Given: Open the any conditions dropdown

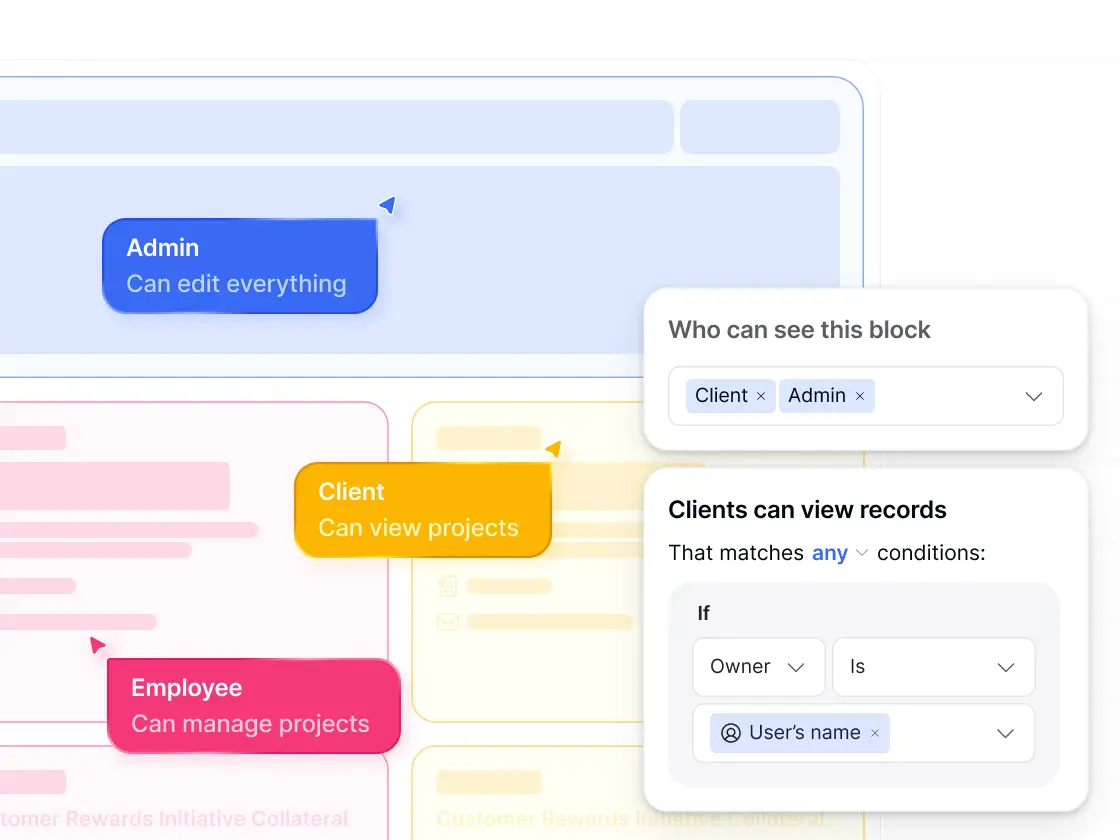Looking at the screenshot, I should coord(839,553).
